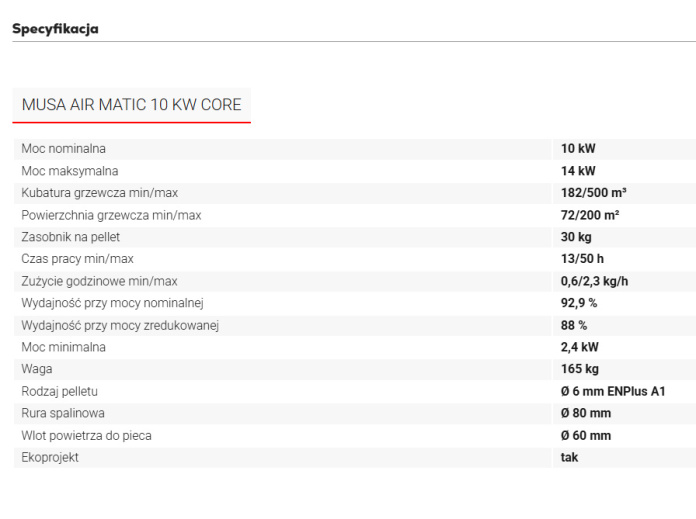Image resolution: width=696 pixels, height=519 pixels.
Task: Select the 13/50 h working time value
Action: 582,259
